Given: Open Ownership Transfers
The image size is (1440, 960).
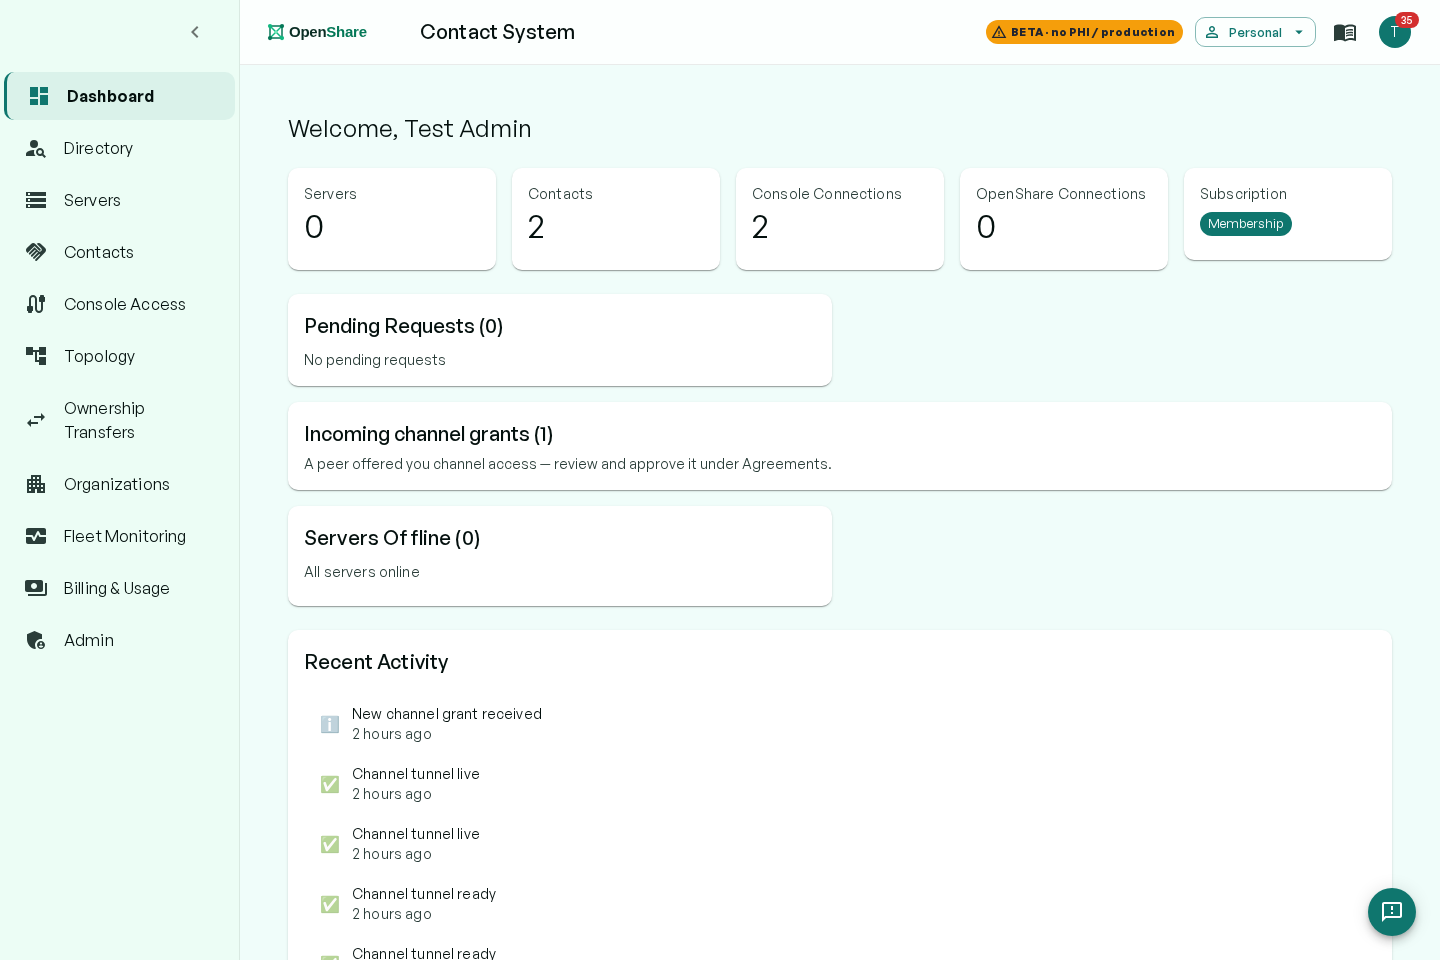Looking at the screenshot, I should (x=120, y=420).
